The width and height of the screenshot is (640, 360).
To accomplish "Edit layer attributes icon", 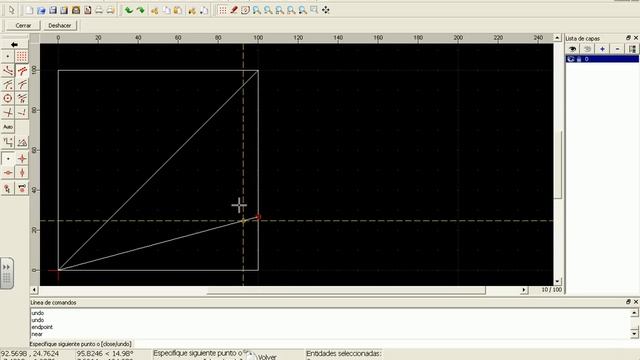I will pos(632,49).
